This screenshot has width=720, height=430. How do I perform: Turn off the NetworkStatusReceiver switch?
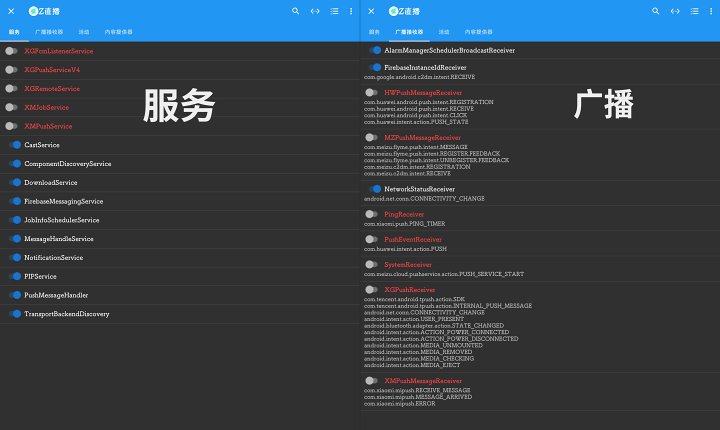tap(375, 189)
